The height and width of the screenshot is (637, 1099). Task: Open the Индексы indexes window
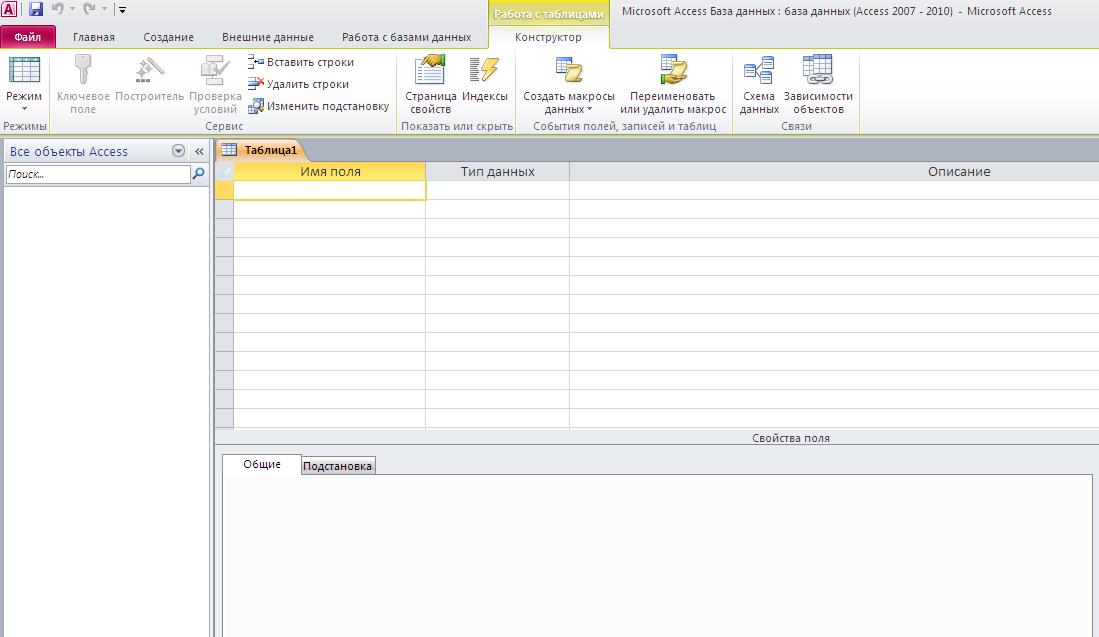pyautogui.click(x=484, y=78)
